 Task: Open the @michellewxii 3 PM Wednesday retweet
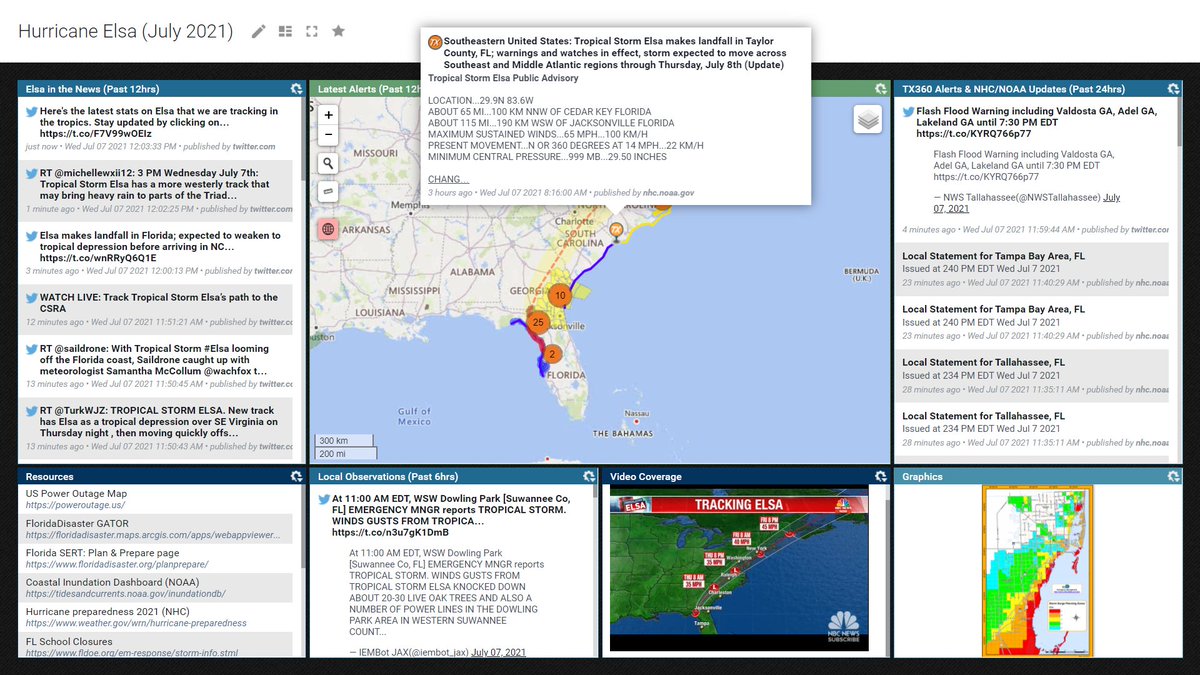click(155, 184)
